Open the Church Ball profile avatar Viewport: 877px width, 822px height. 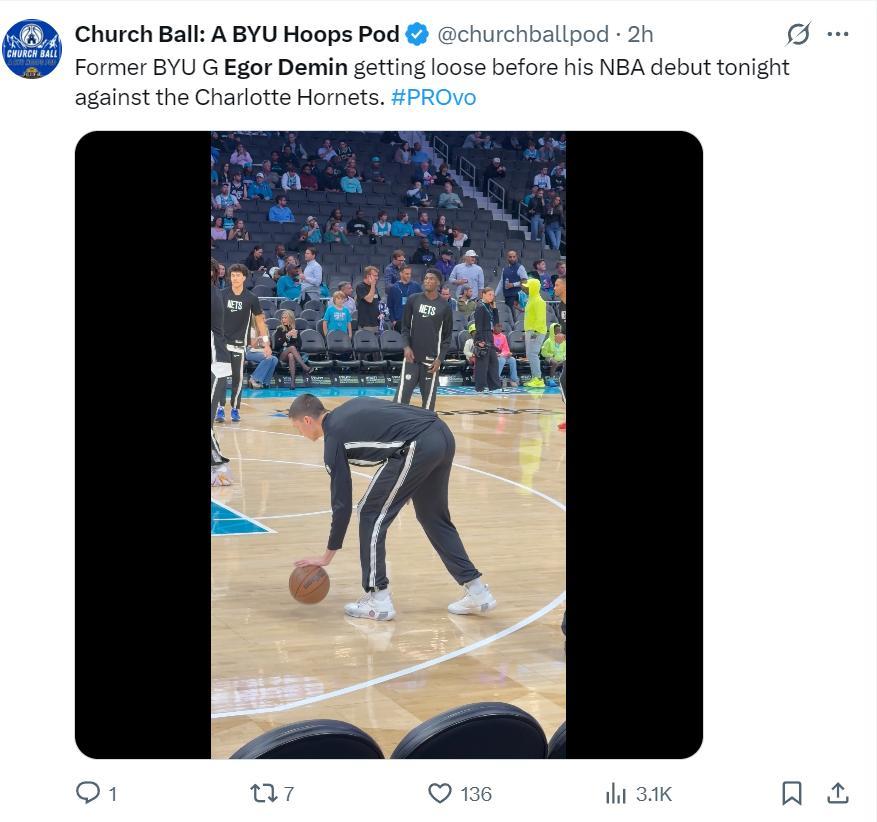pyautogui.click(x=32, y=49)
